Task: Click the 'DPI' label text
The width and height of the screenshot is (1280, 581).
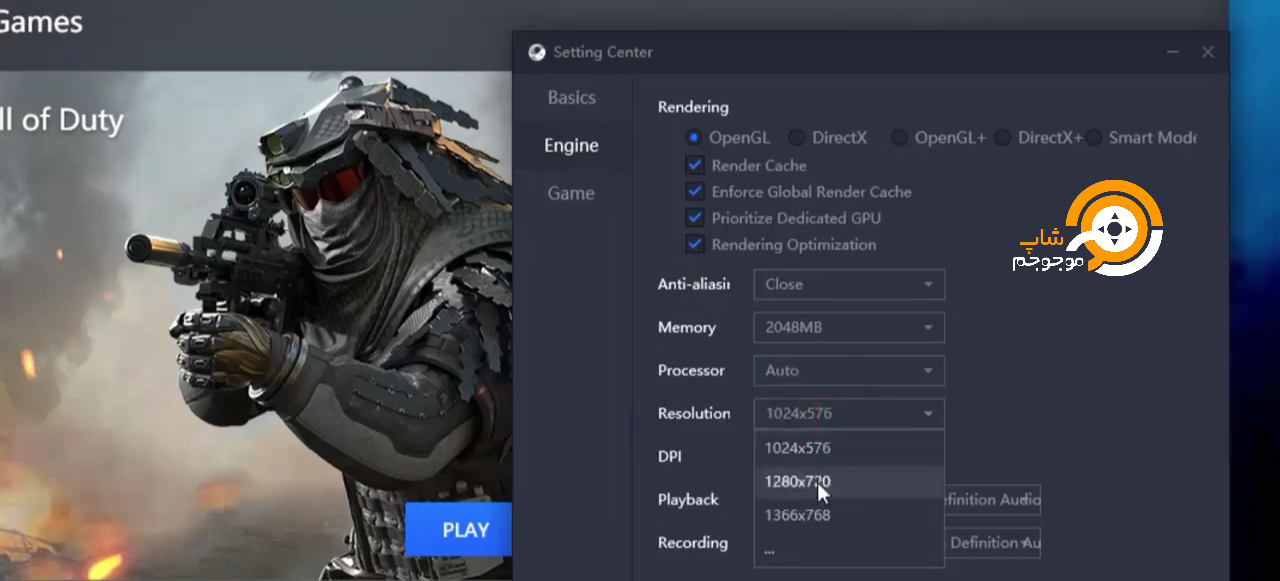Action: click(x=670, y=456)
